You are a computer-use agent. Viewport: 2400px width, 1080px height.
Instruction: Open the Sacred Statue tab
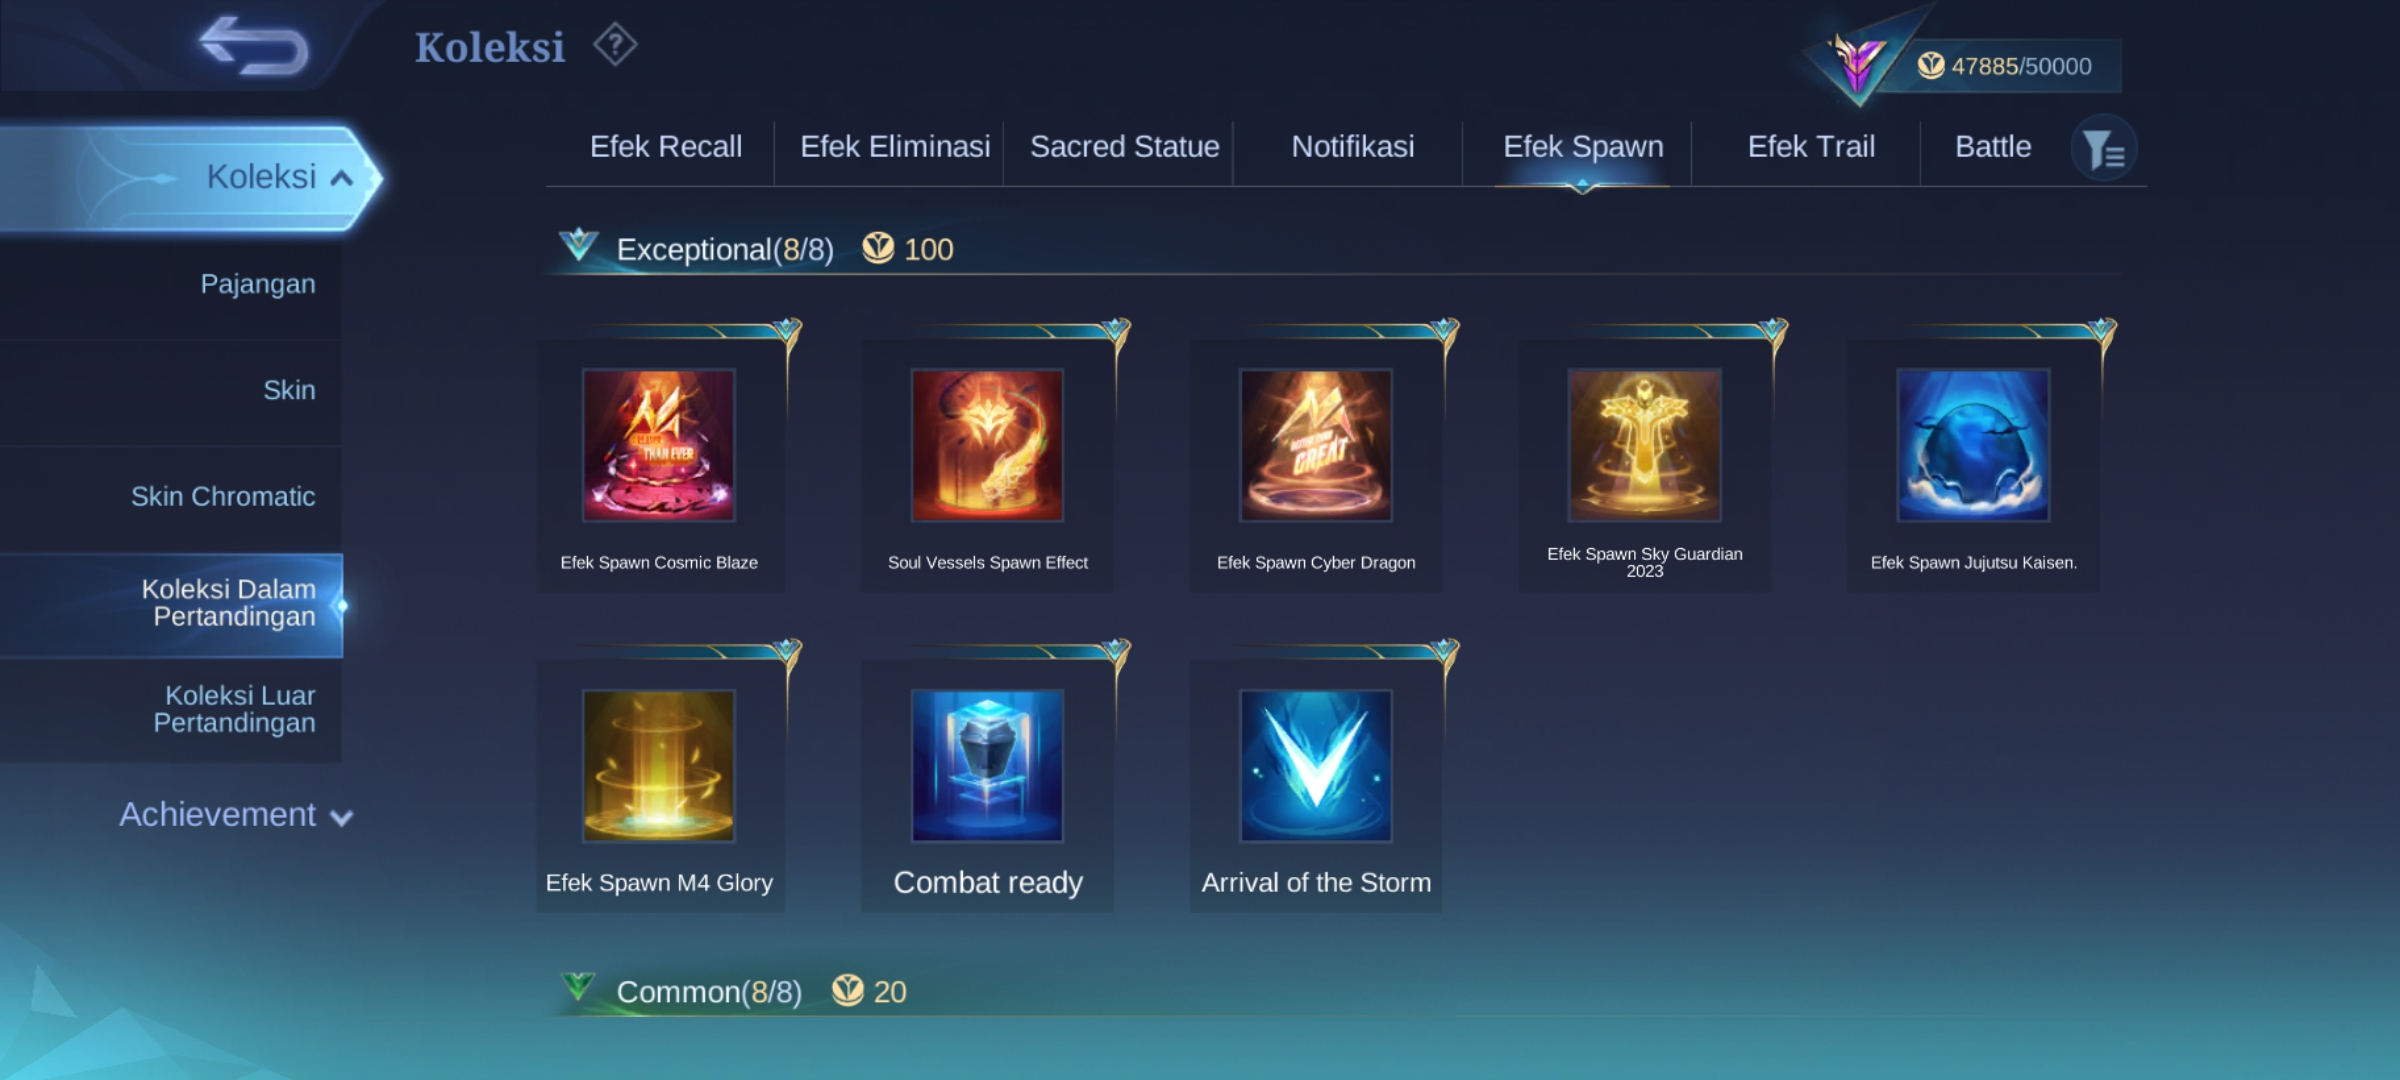(x=1125, y=147)
